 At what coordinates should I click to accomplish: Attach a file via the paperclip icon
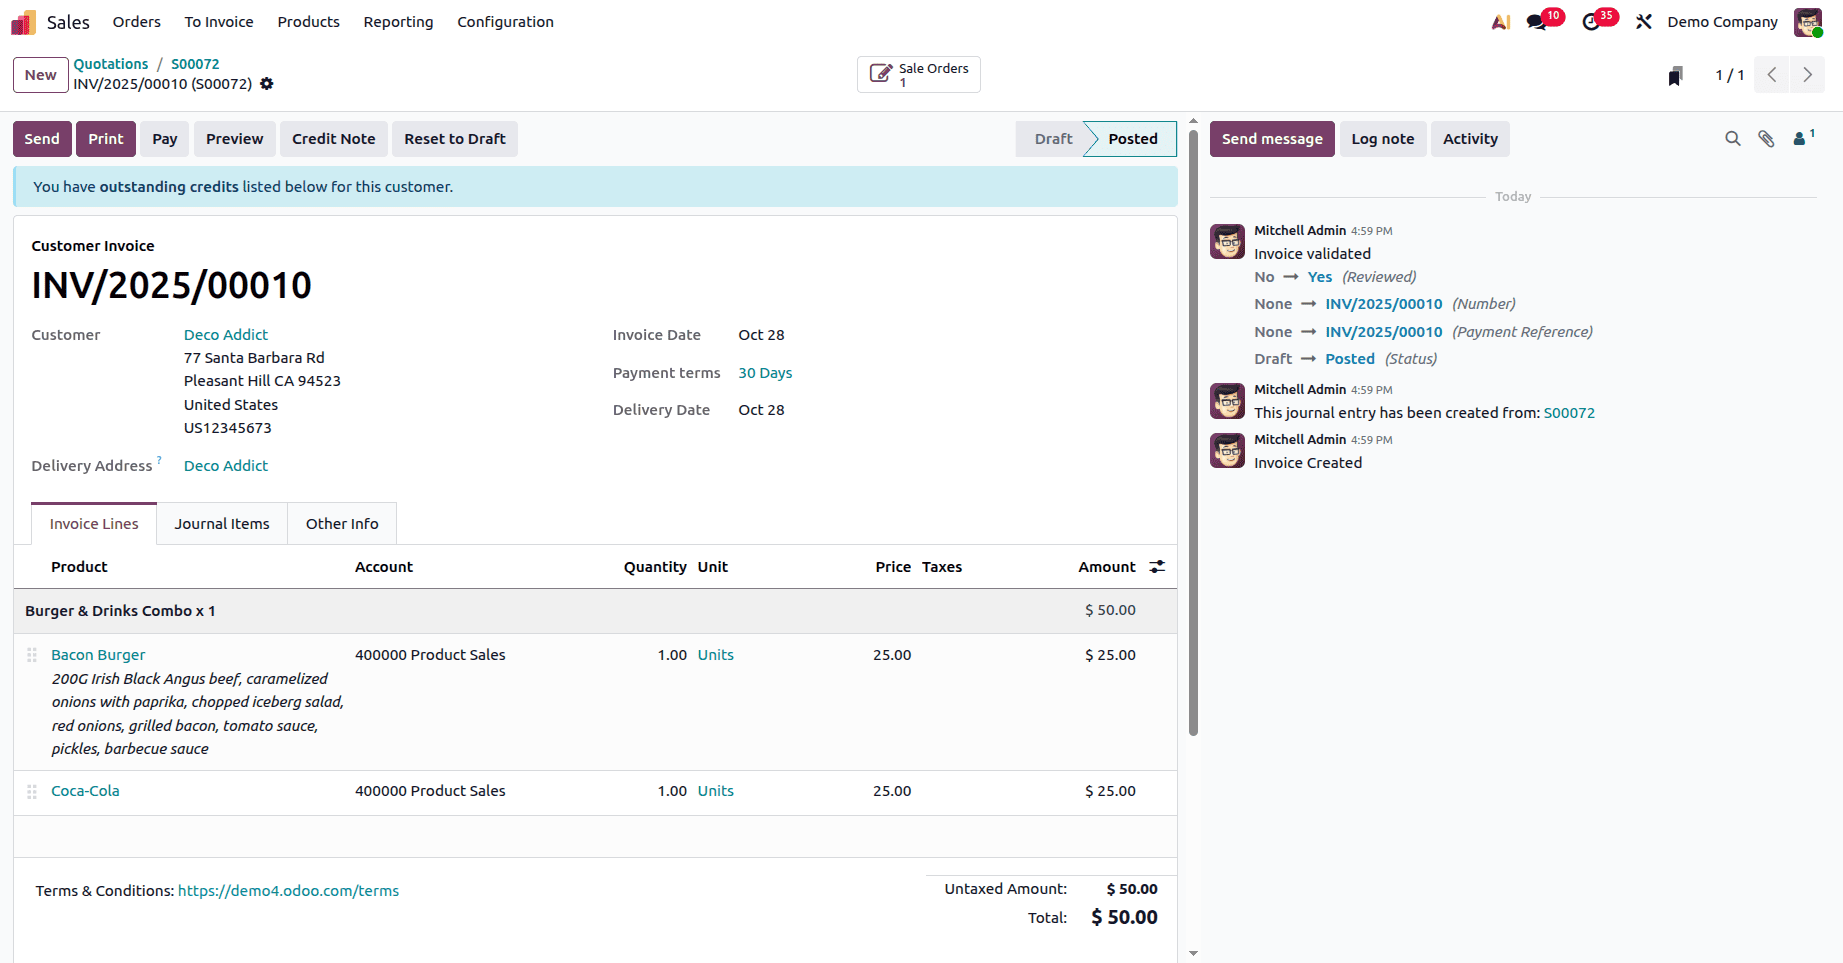click(1766, 139)
